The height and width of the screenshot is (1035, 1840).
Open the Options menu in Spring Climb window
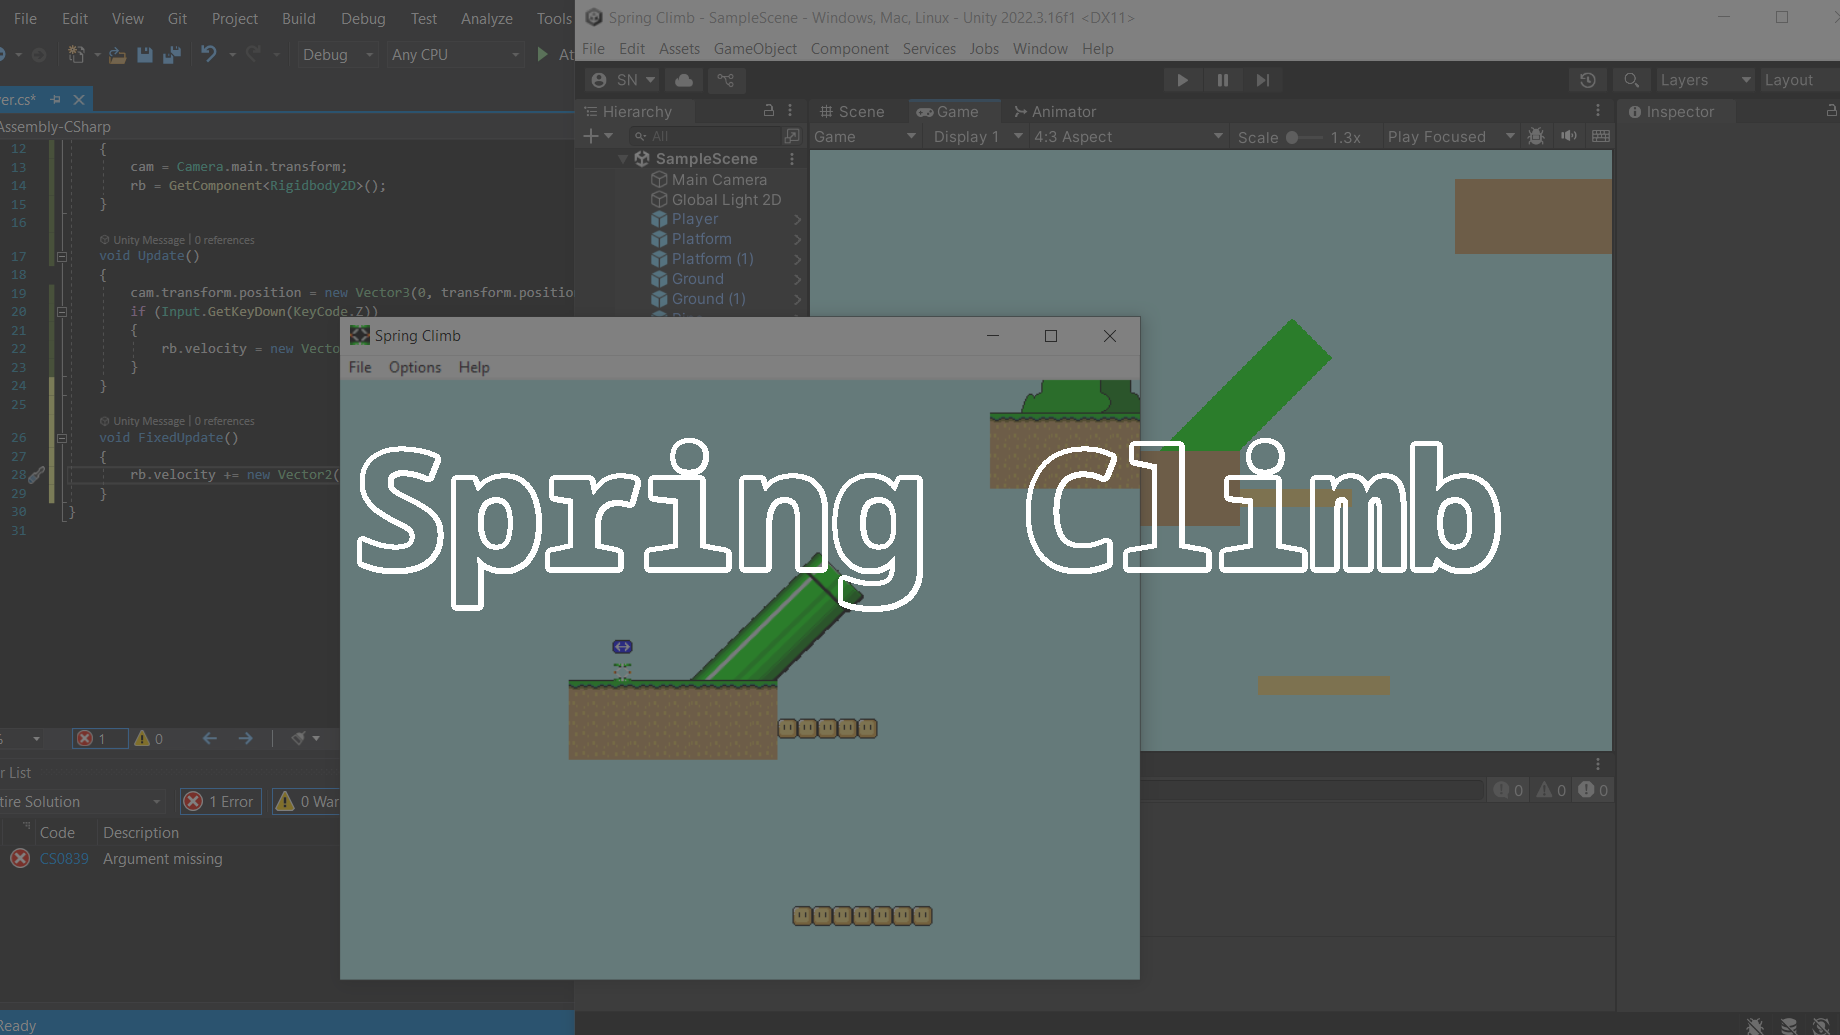coord(415,368)
